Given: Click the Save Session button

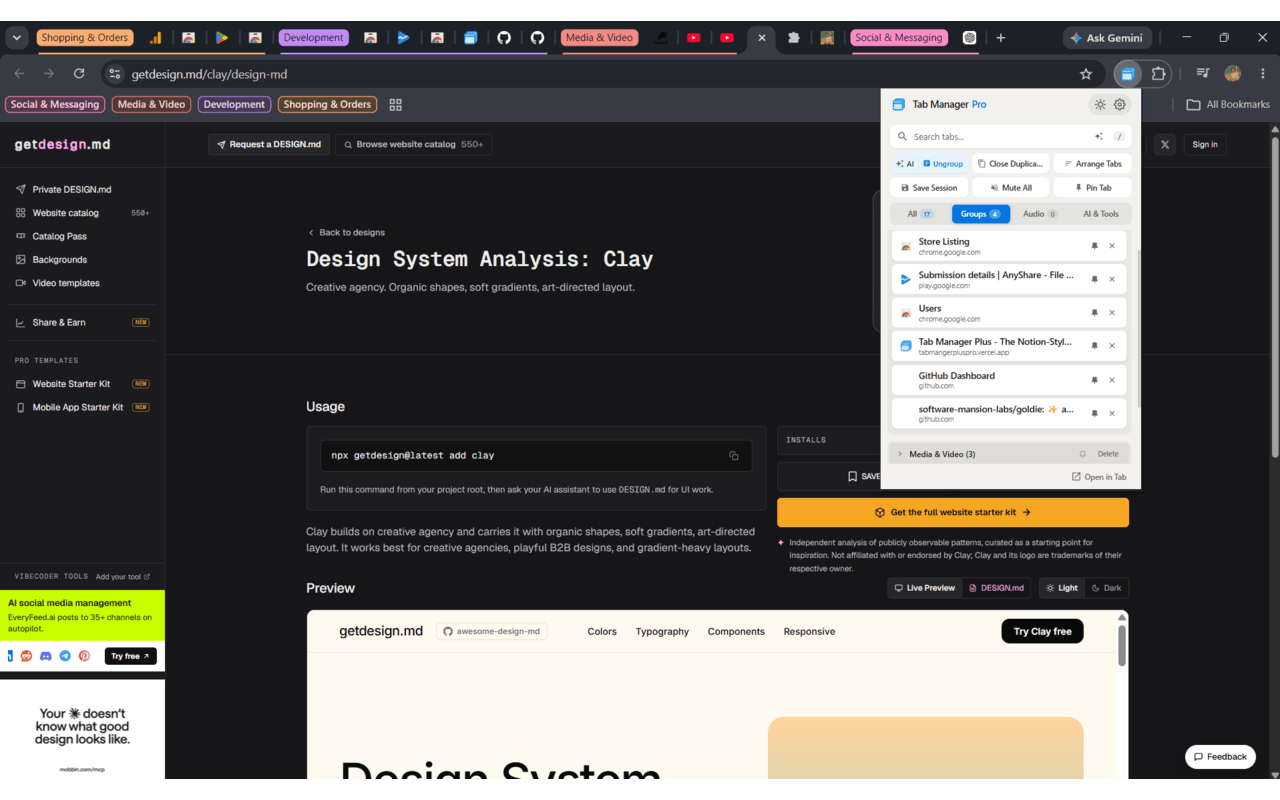Looking at the screenshot, I should [929, 188].
